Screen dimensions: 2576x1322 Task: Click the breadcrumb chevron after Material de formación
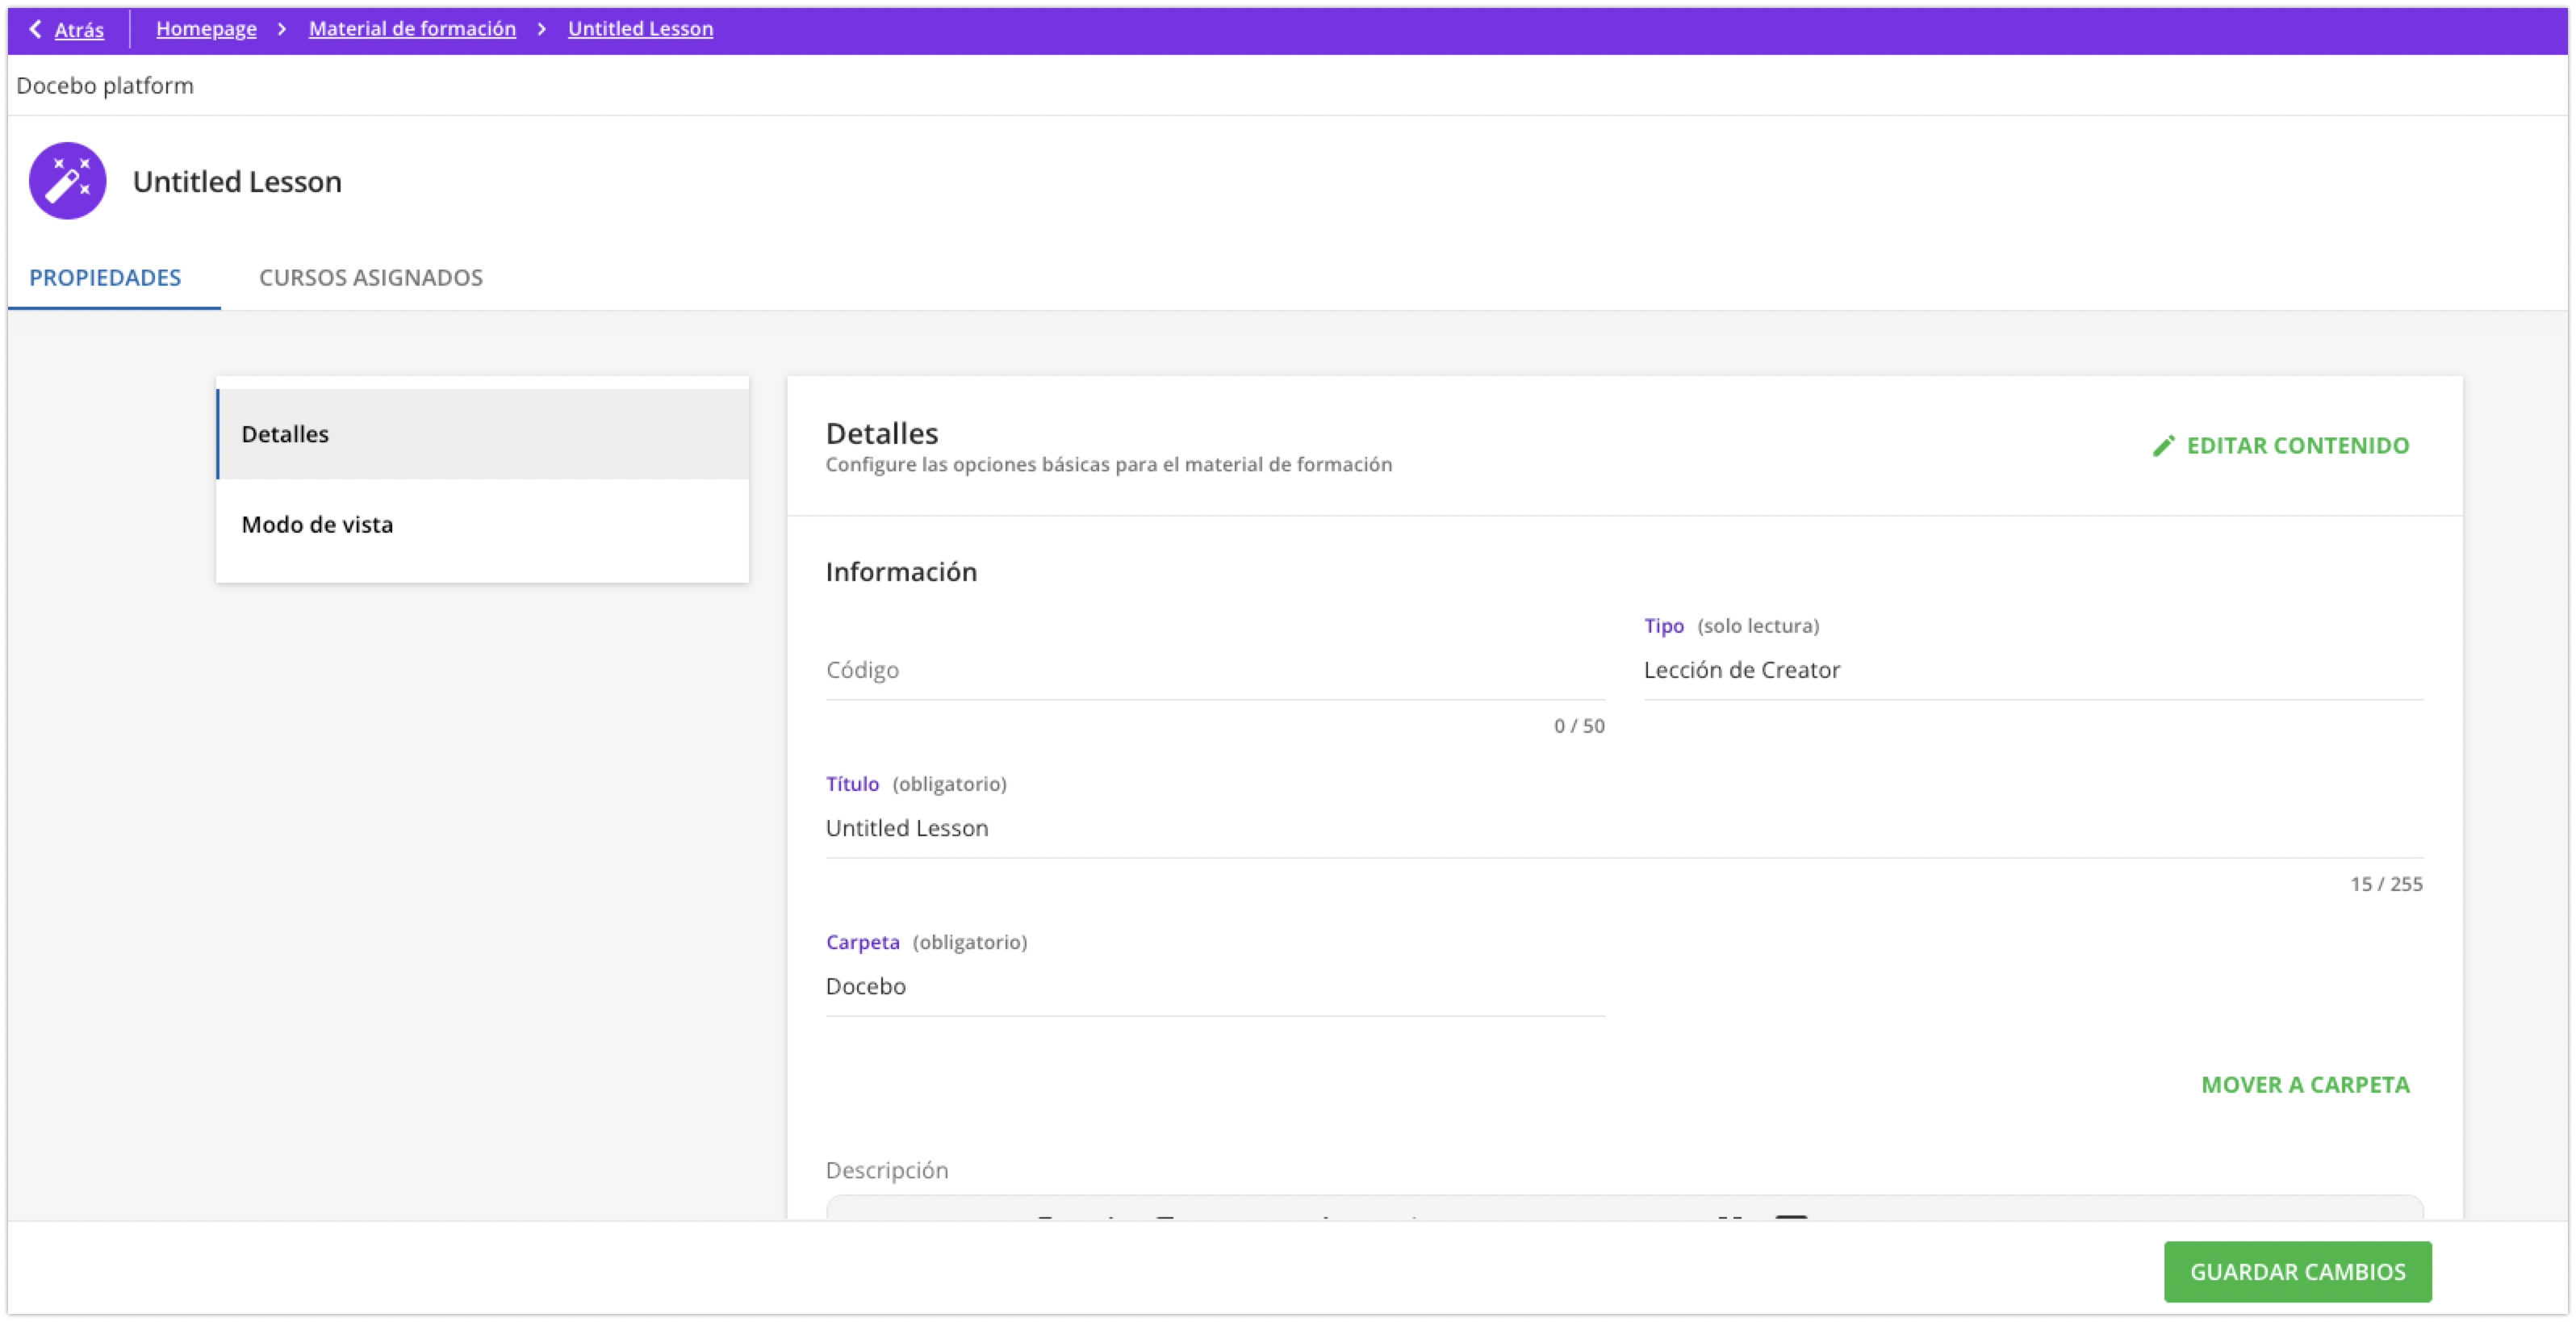point(542,29)
